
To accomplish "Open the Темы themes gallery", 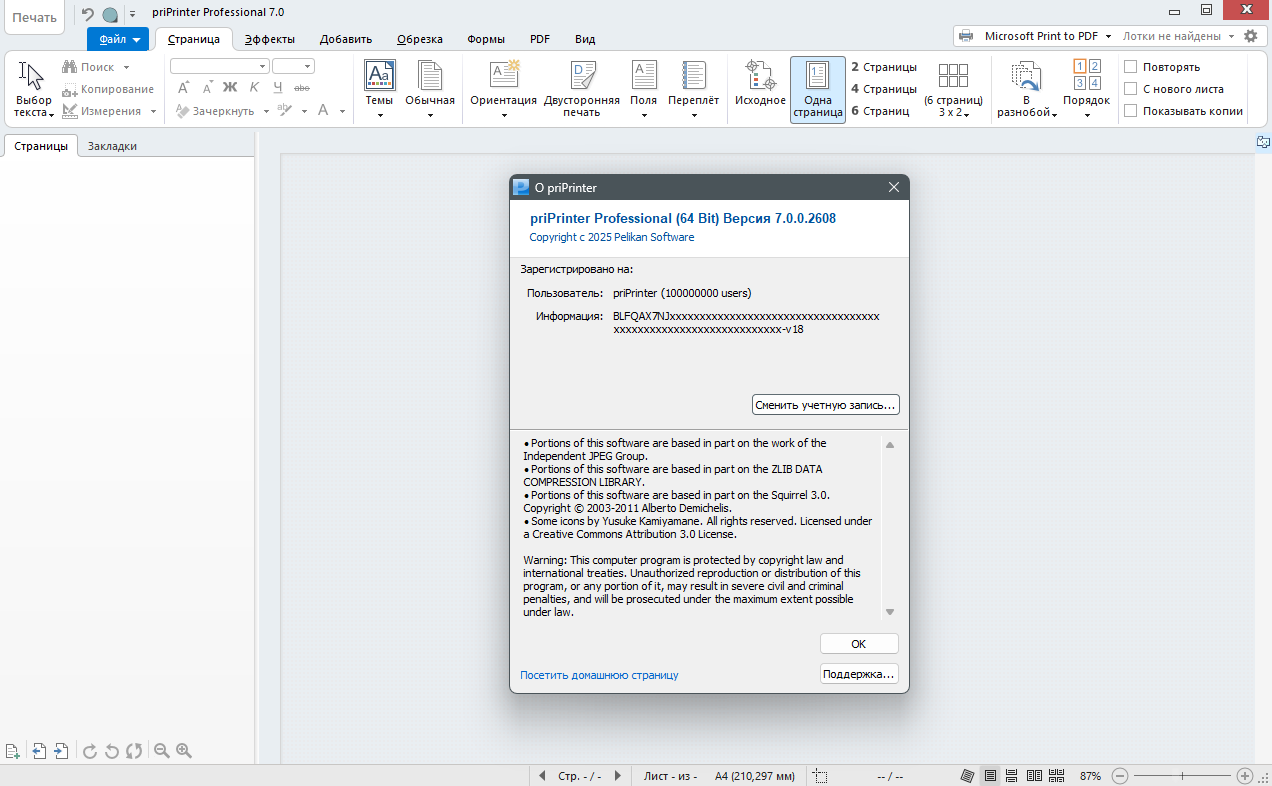I will pos(379,89).
